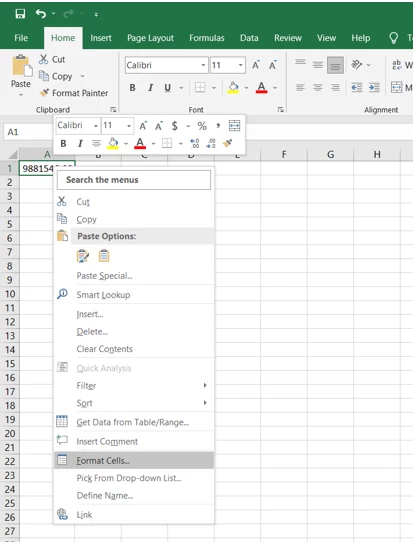Click the ribbon Borders icon
Screen dimensions: 413x542
click(200, 87)
